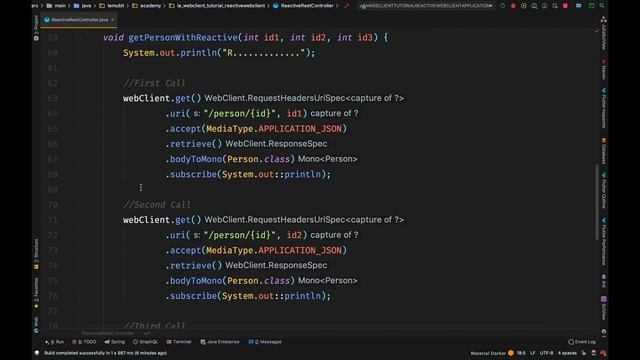Open the Messages tool window
Image resolution: width=640 pixels, height=360 pixels.
tap(265, 342)
